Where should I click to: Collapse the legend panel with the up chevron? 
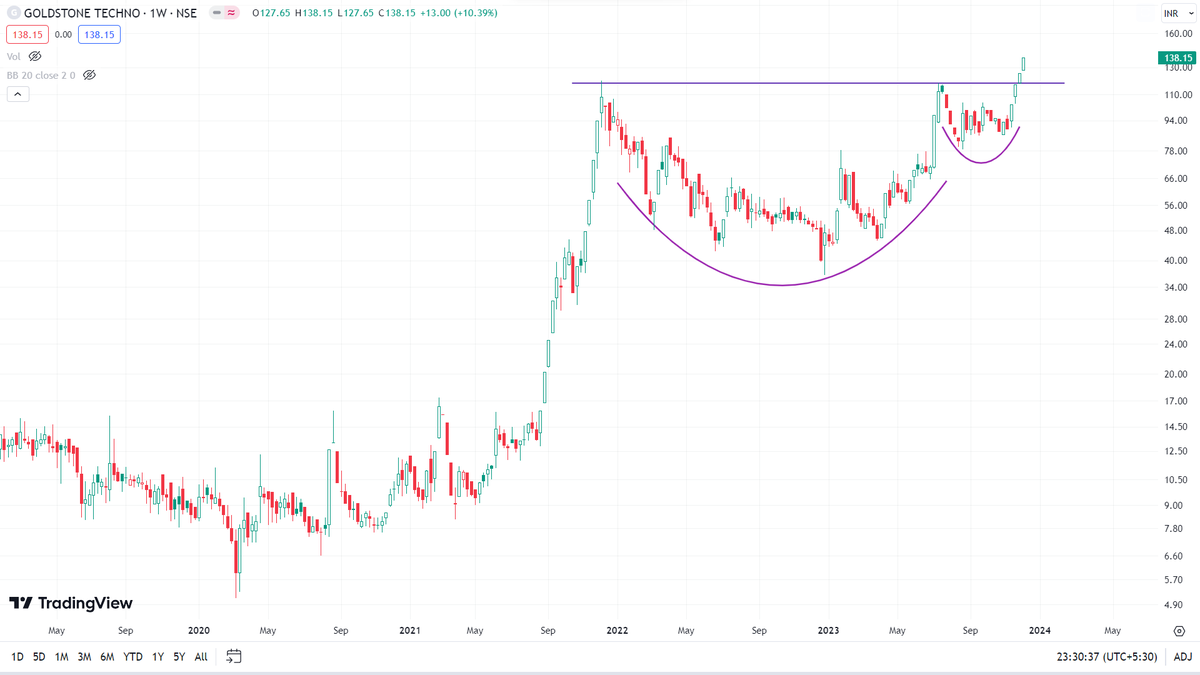coord(17,93)
